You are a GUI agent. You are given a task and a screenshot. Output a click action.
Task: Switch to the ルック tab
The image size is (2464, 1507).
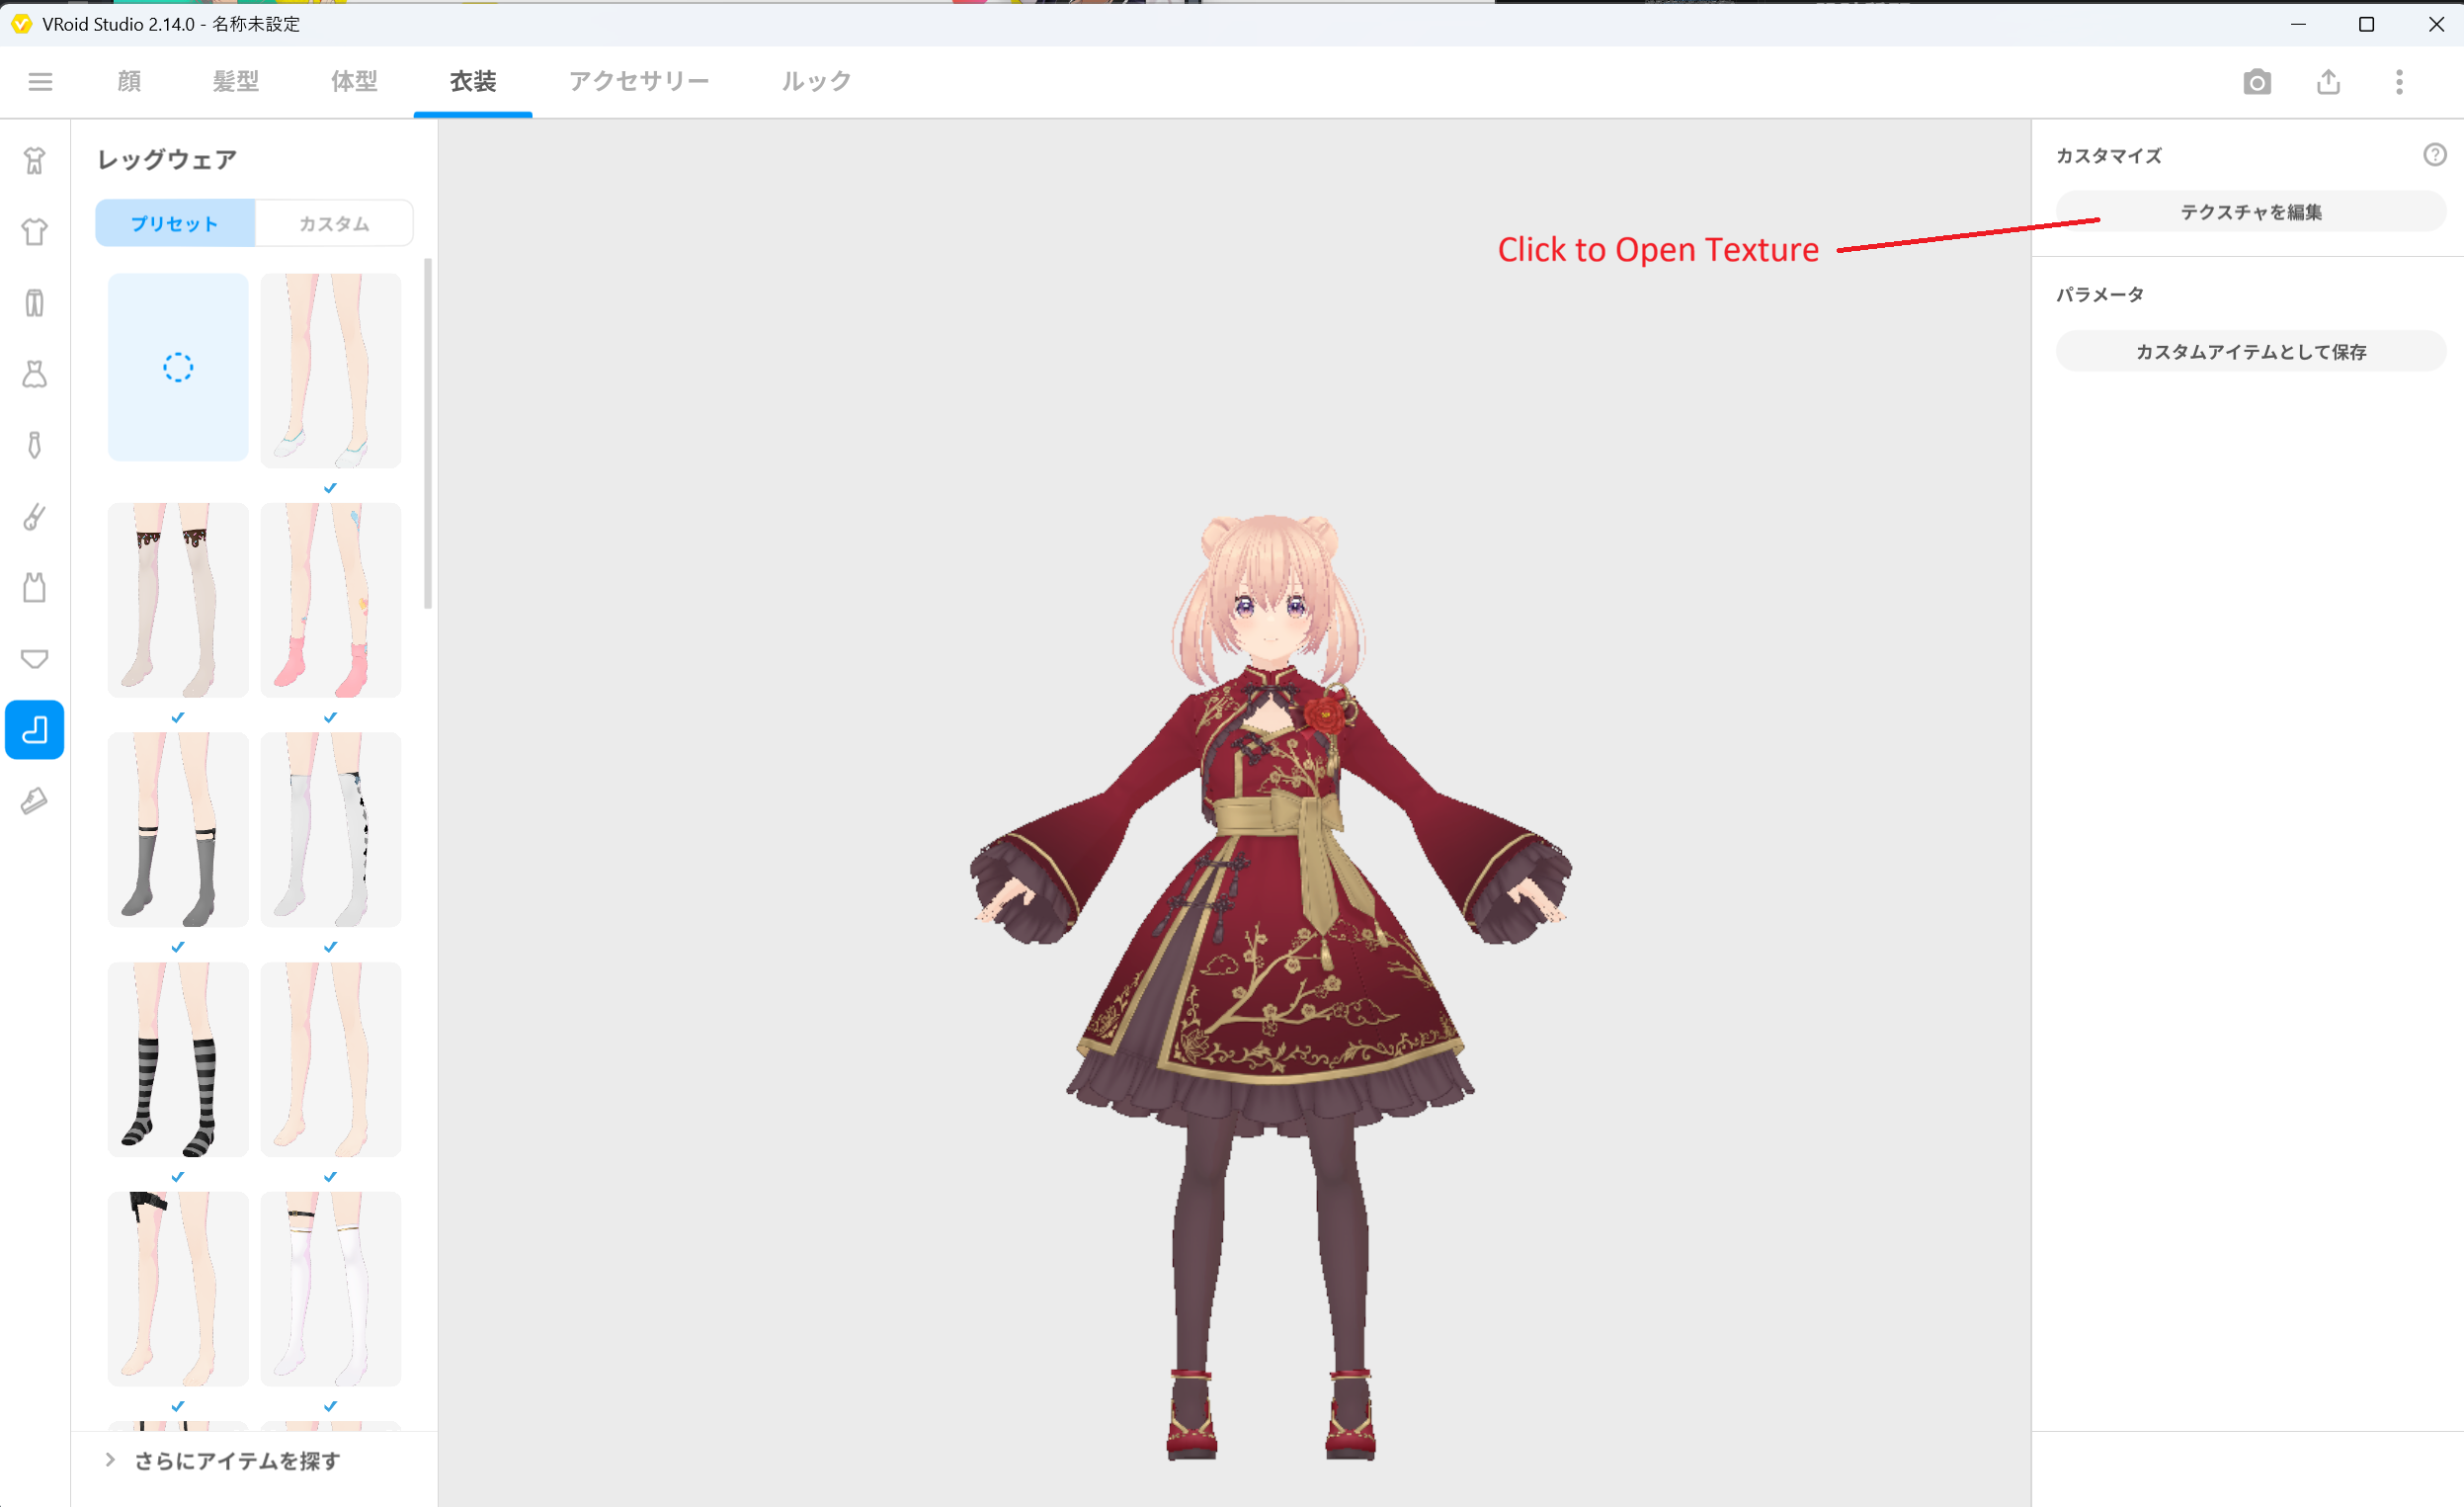(816, 81)
